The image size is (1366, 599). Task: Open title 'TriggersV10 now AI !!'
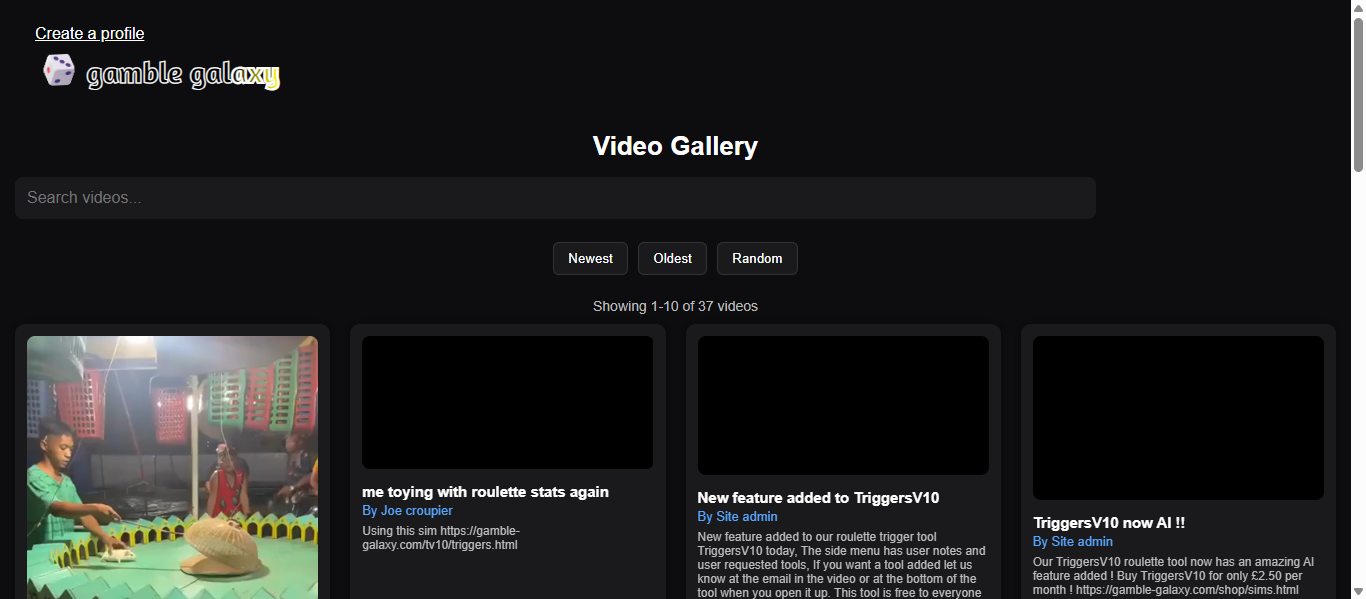[x=1107, y=522]
